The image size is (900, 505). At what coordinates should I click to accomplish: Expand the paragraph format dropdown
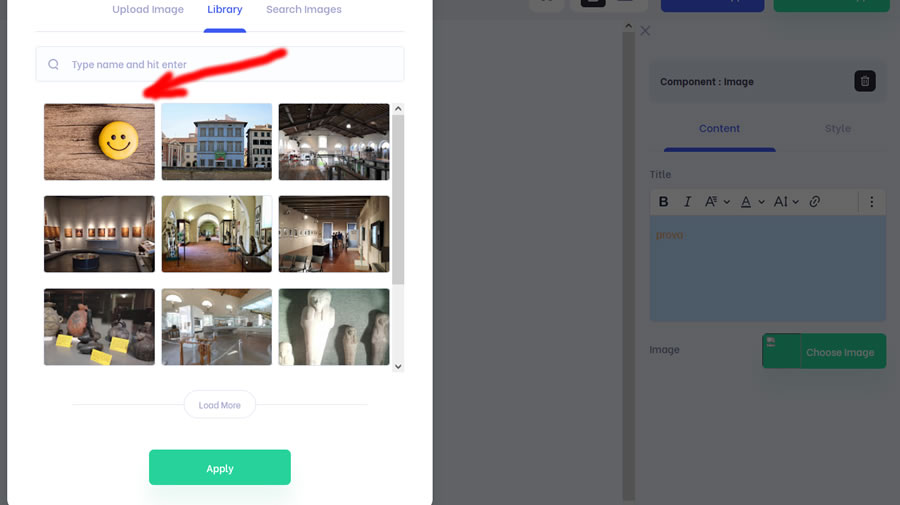tap(716, 202)
